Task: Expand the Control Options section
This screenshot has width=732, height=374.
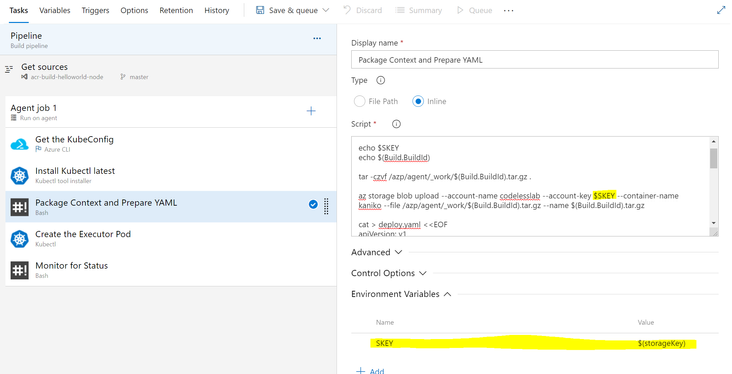Action: 389,273
